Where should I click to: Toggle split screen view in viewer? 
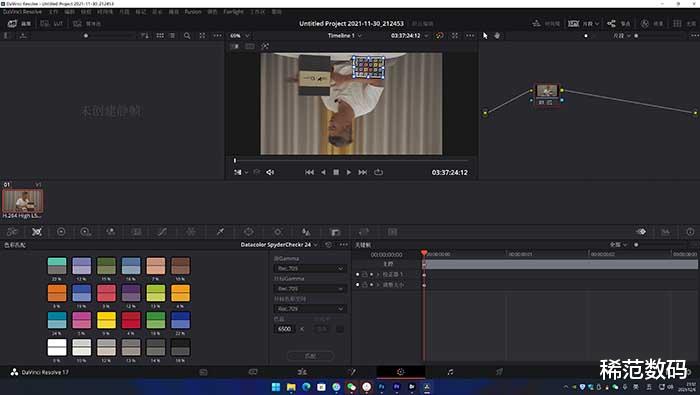click(250, 46)
